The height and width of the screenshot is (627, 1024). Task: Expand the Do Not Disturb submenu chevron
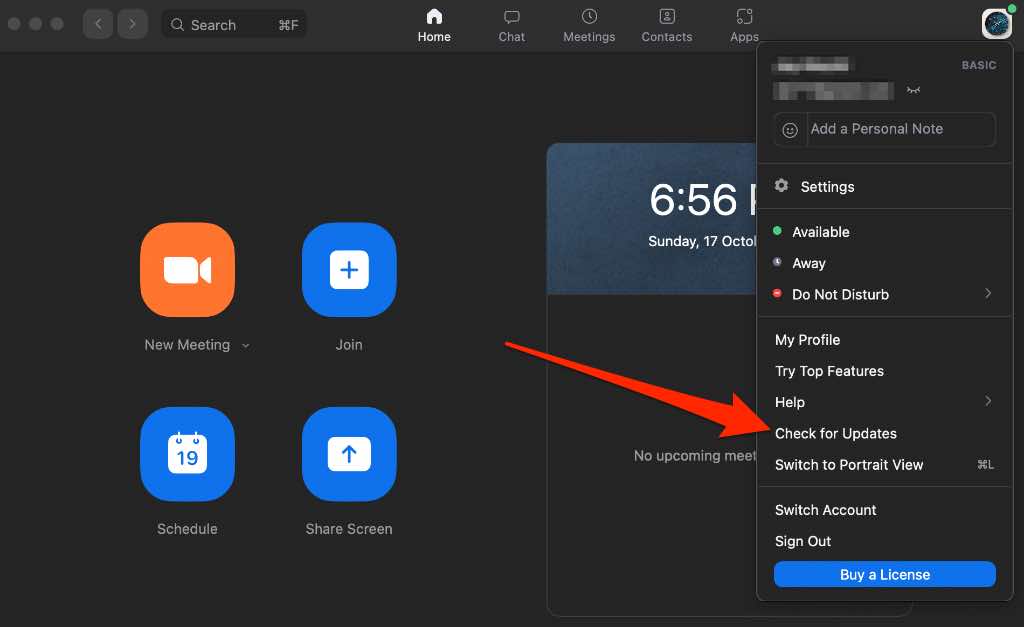988,293
